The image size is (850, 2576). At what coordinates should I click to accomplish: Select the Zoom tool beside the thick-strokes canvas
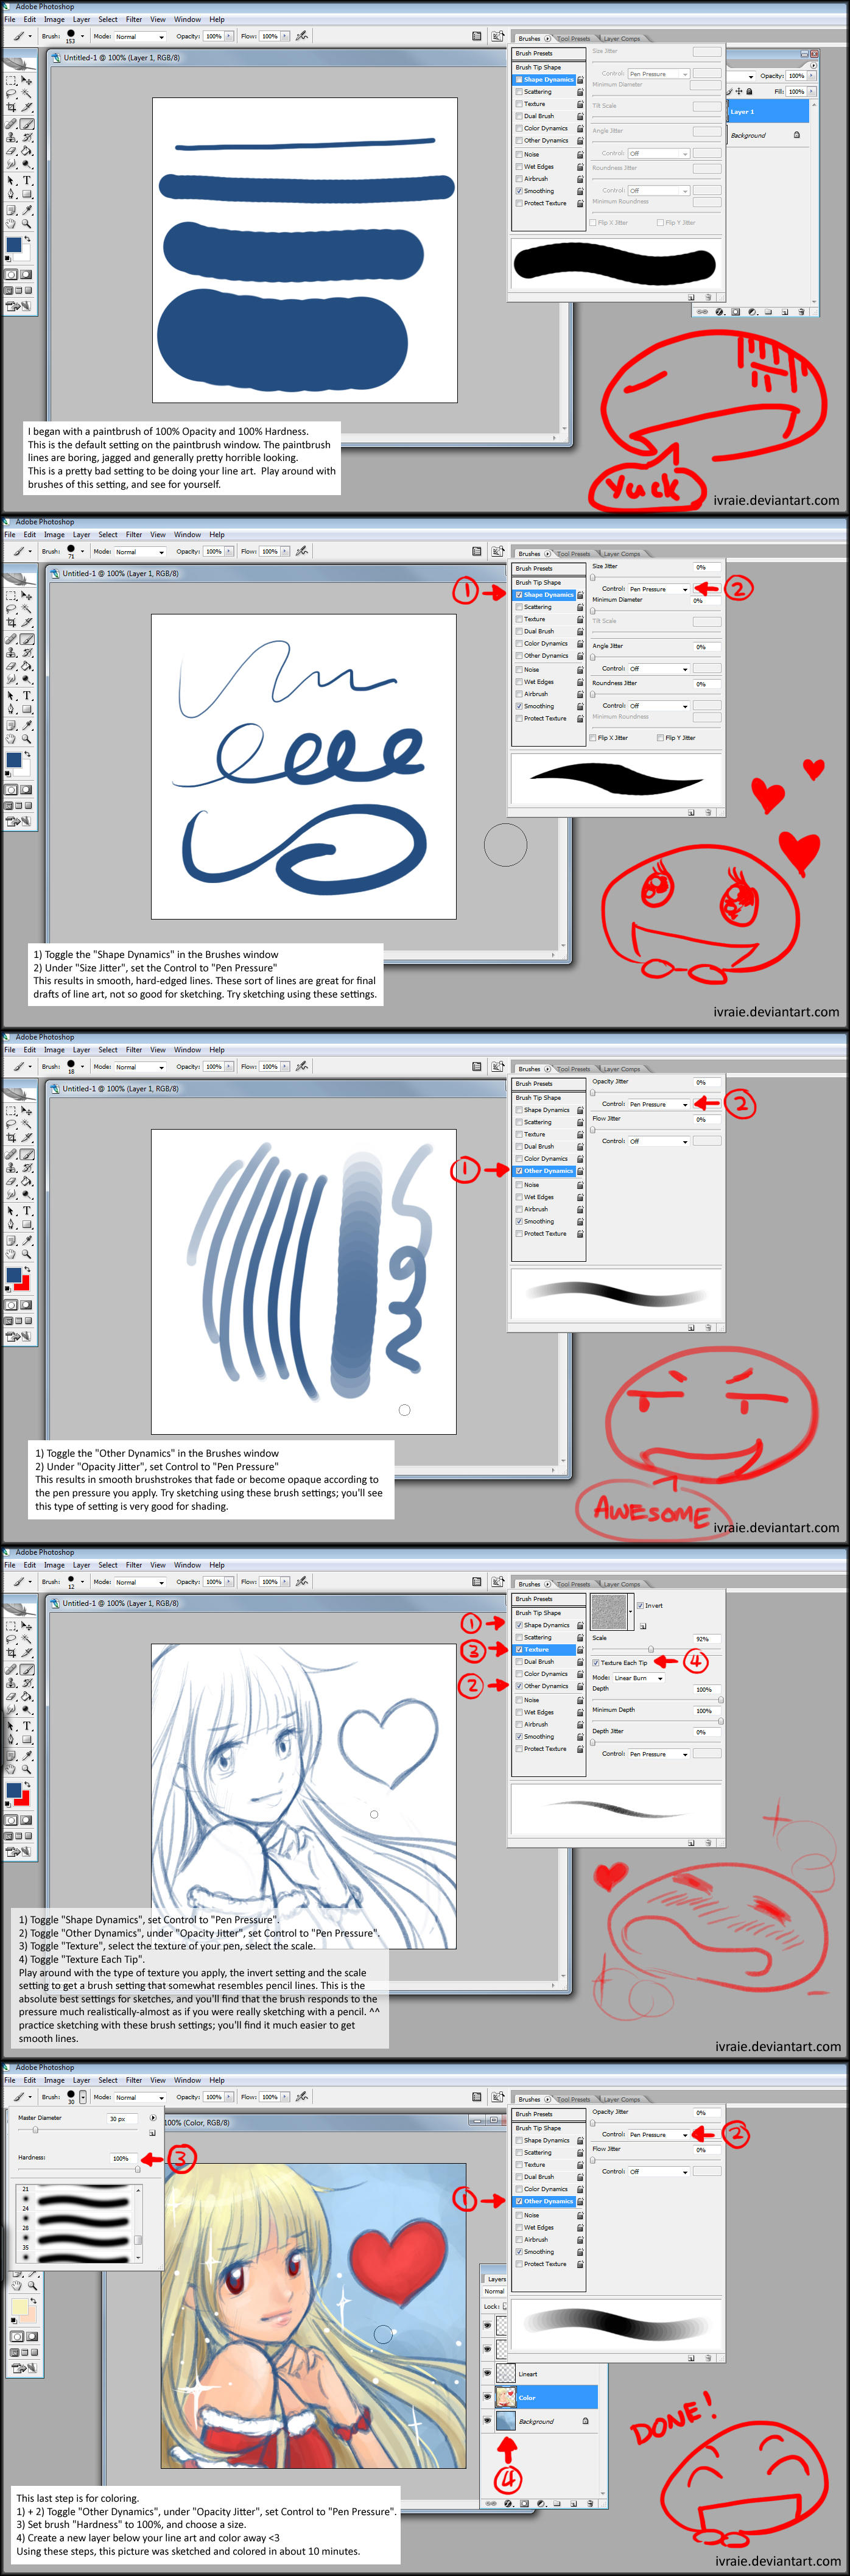coord(27,224)
